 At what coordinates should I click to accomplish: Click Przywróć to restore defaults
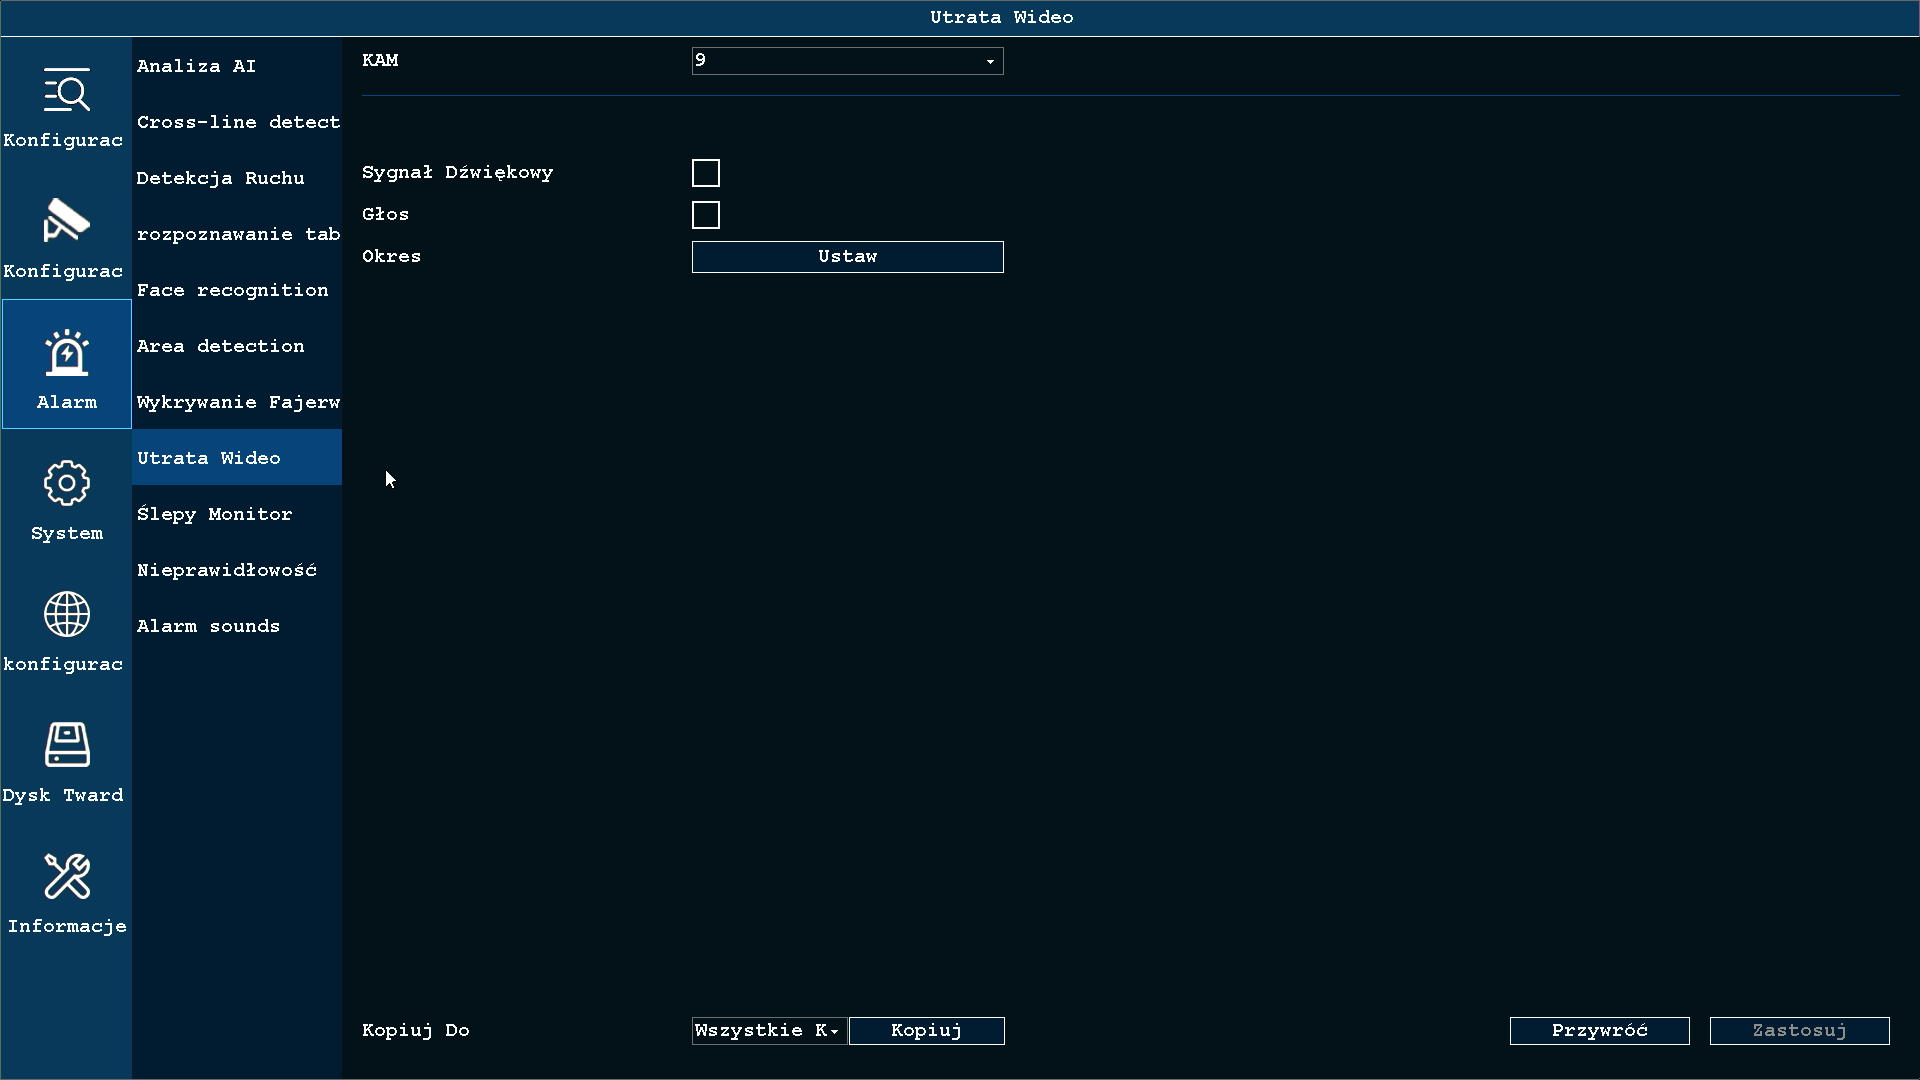(x=1599, y=1031)
